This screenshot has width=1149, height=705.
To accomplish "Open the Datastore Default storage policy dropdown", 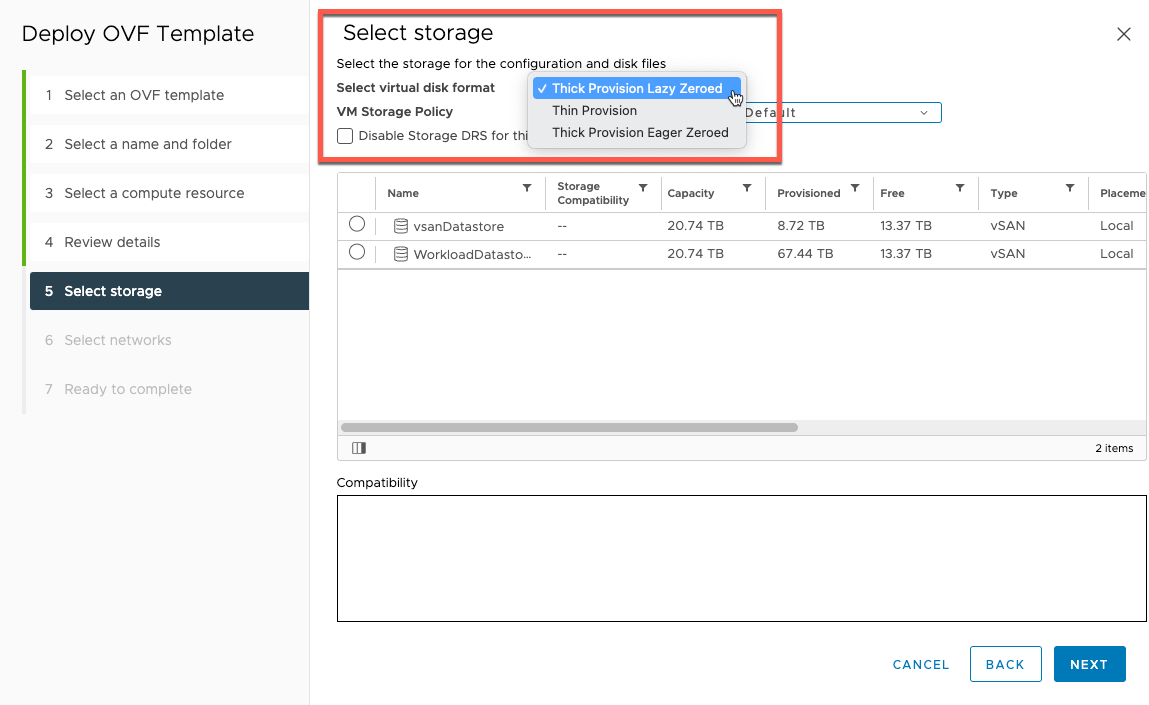I will tap(923, 112).
